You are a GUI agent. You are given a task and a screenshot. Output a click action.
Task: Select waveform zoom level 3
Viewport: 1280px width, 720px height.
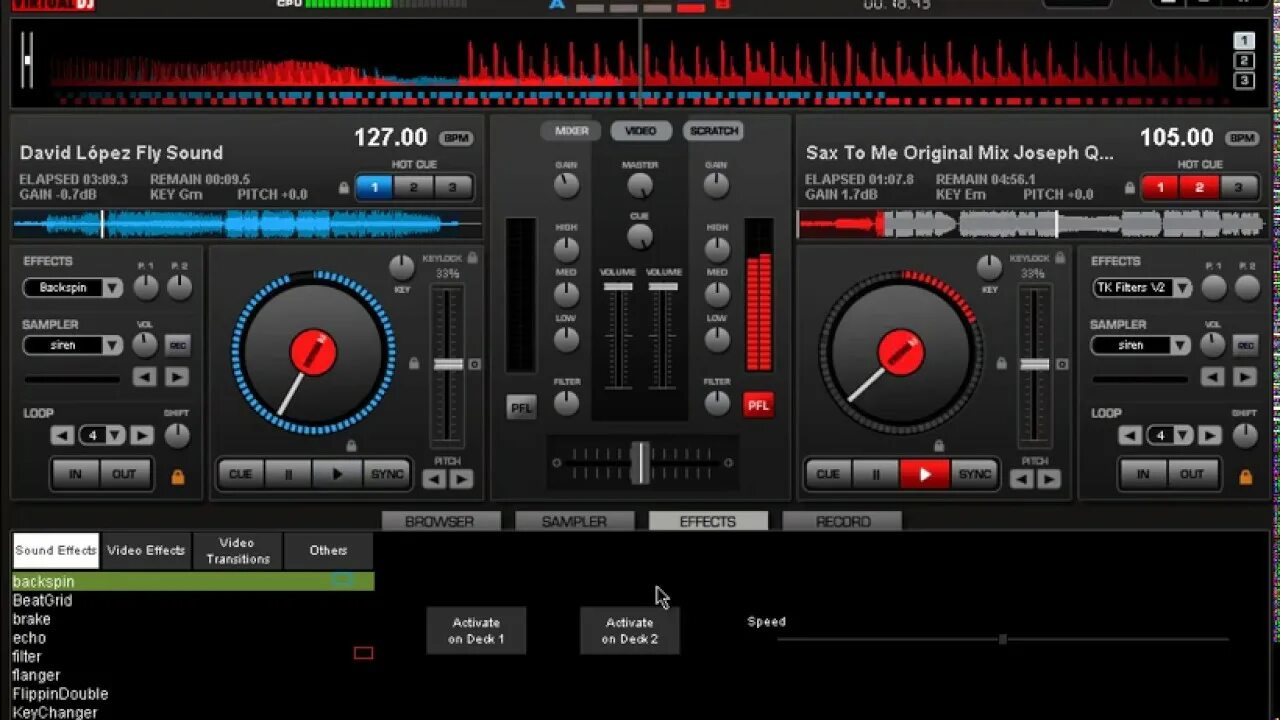tap(1244, 81)
